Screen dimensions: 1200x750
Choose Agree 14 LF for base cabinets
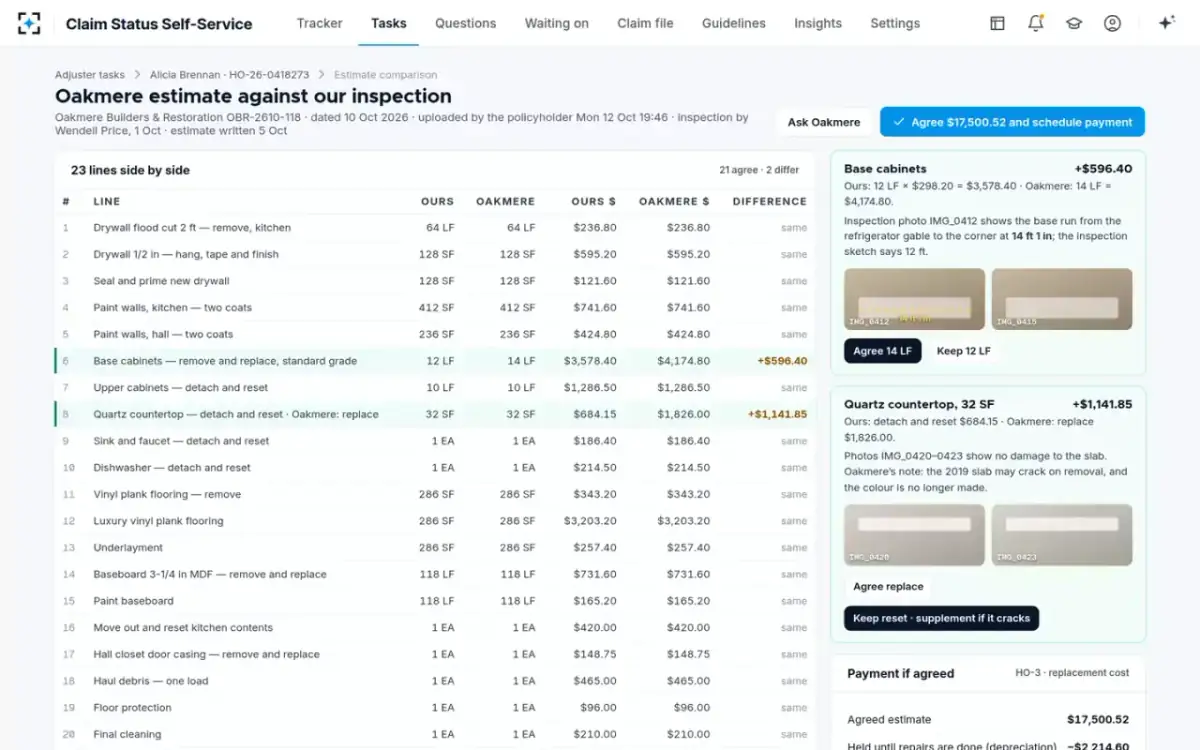pyautogui.click(x=882, y=351)
